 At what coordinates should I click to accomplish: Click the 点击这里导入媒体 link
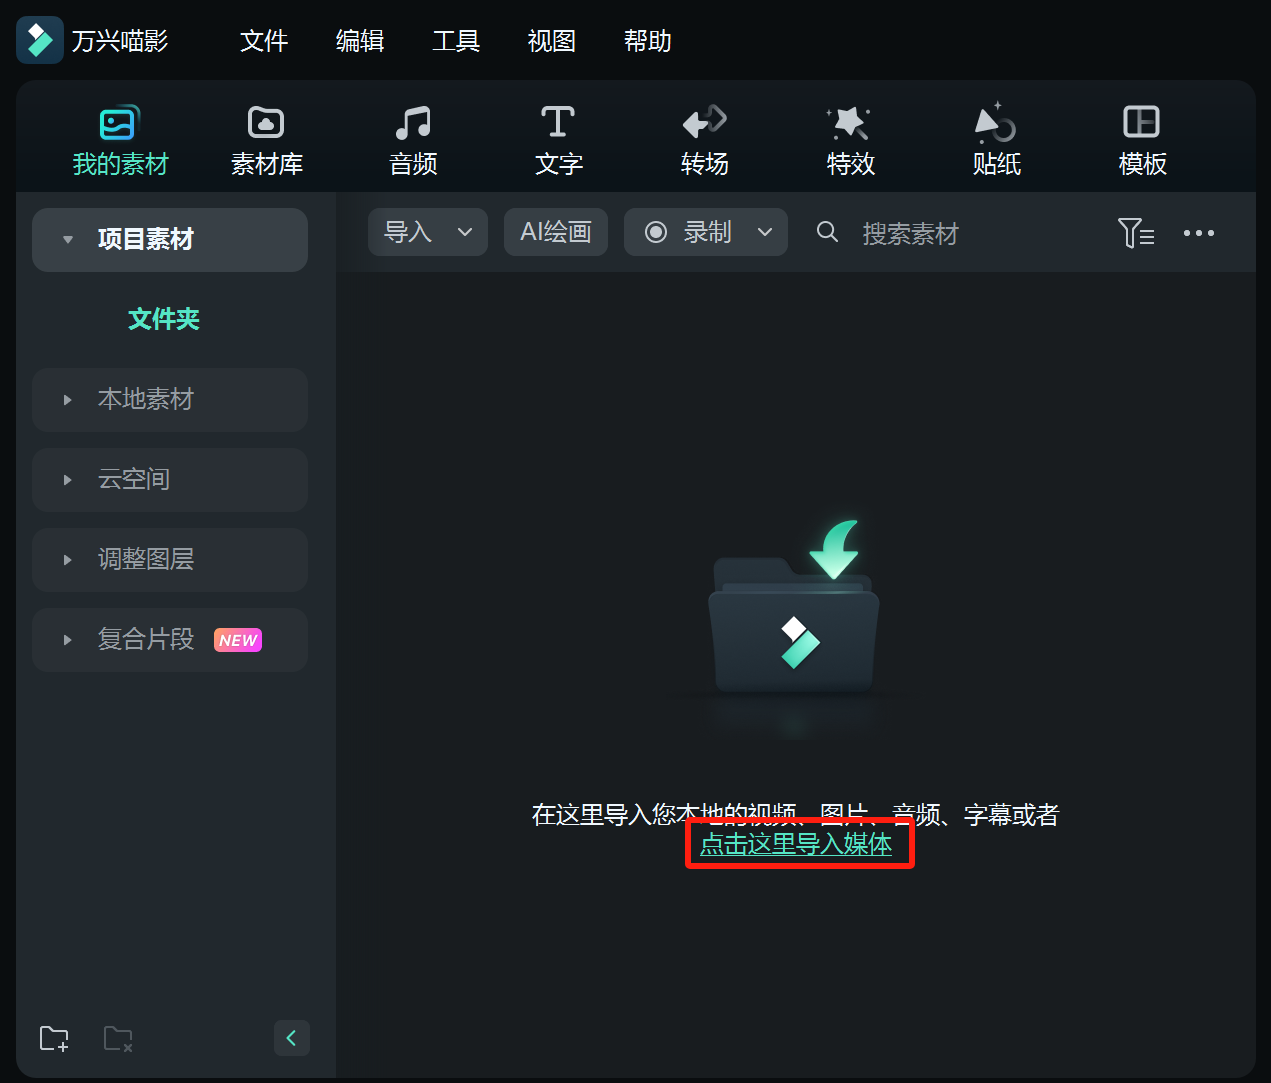coord(798,843)
